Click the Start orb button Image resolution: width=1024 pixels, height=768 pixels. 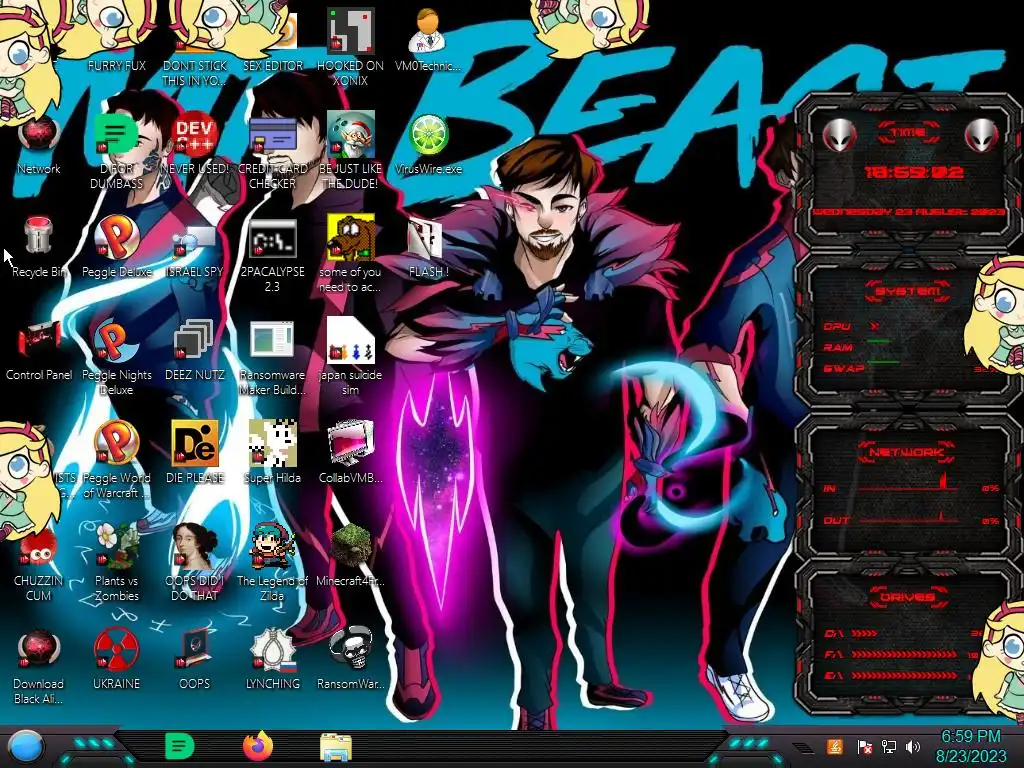pos(26,747)
